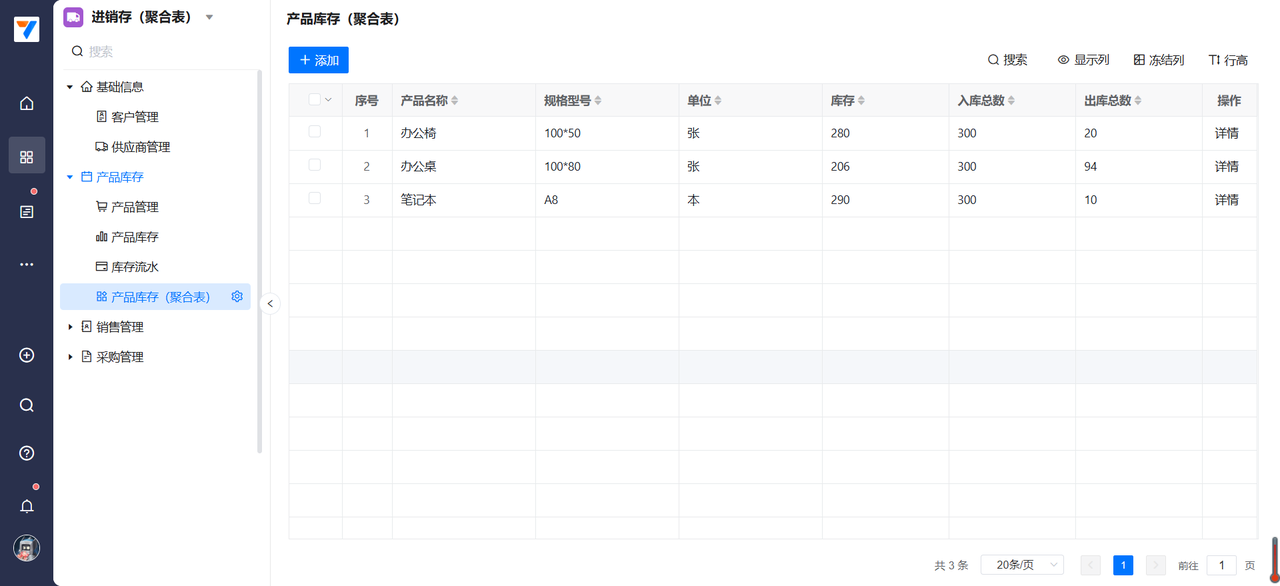
Task: Click the 行高 row height tool
Action: point(1228,60)
